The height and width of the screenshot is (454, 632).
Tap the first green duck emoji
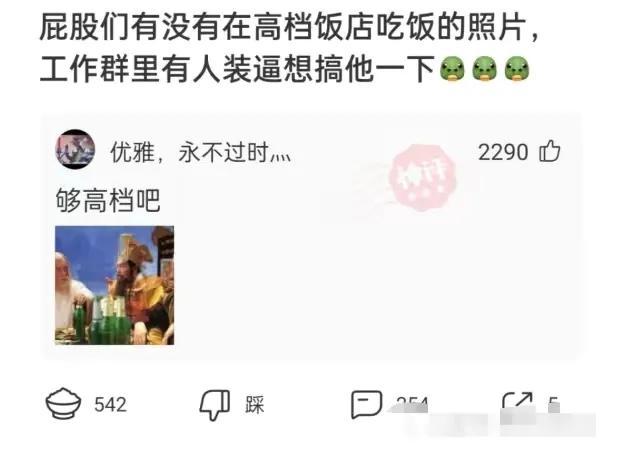[x=452, y=69]
